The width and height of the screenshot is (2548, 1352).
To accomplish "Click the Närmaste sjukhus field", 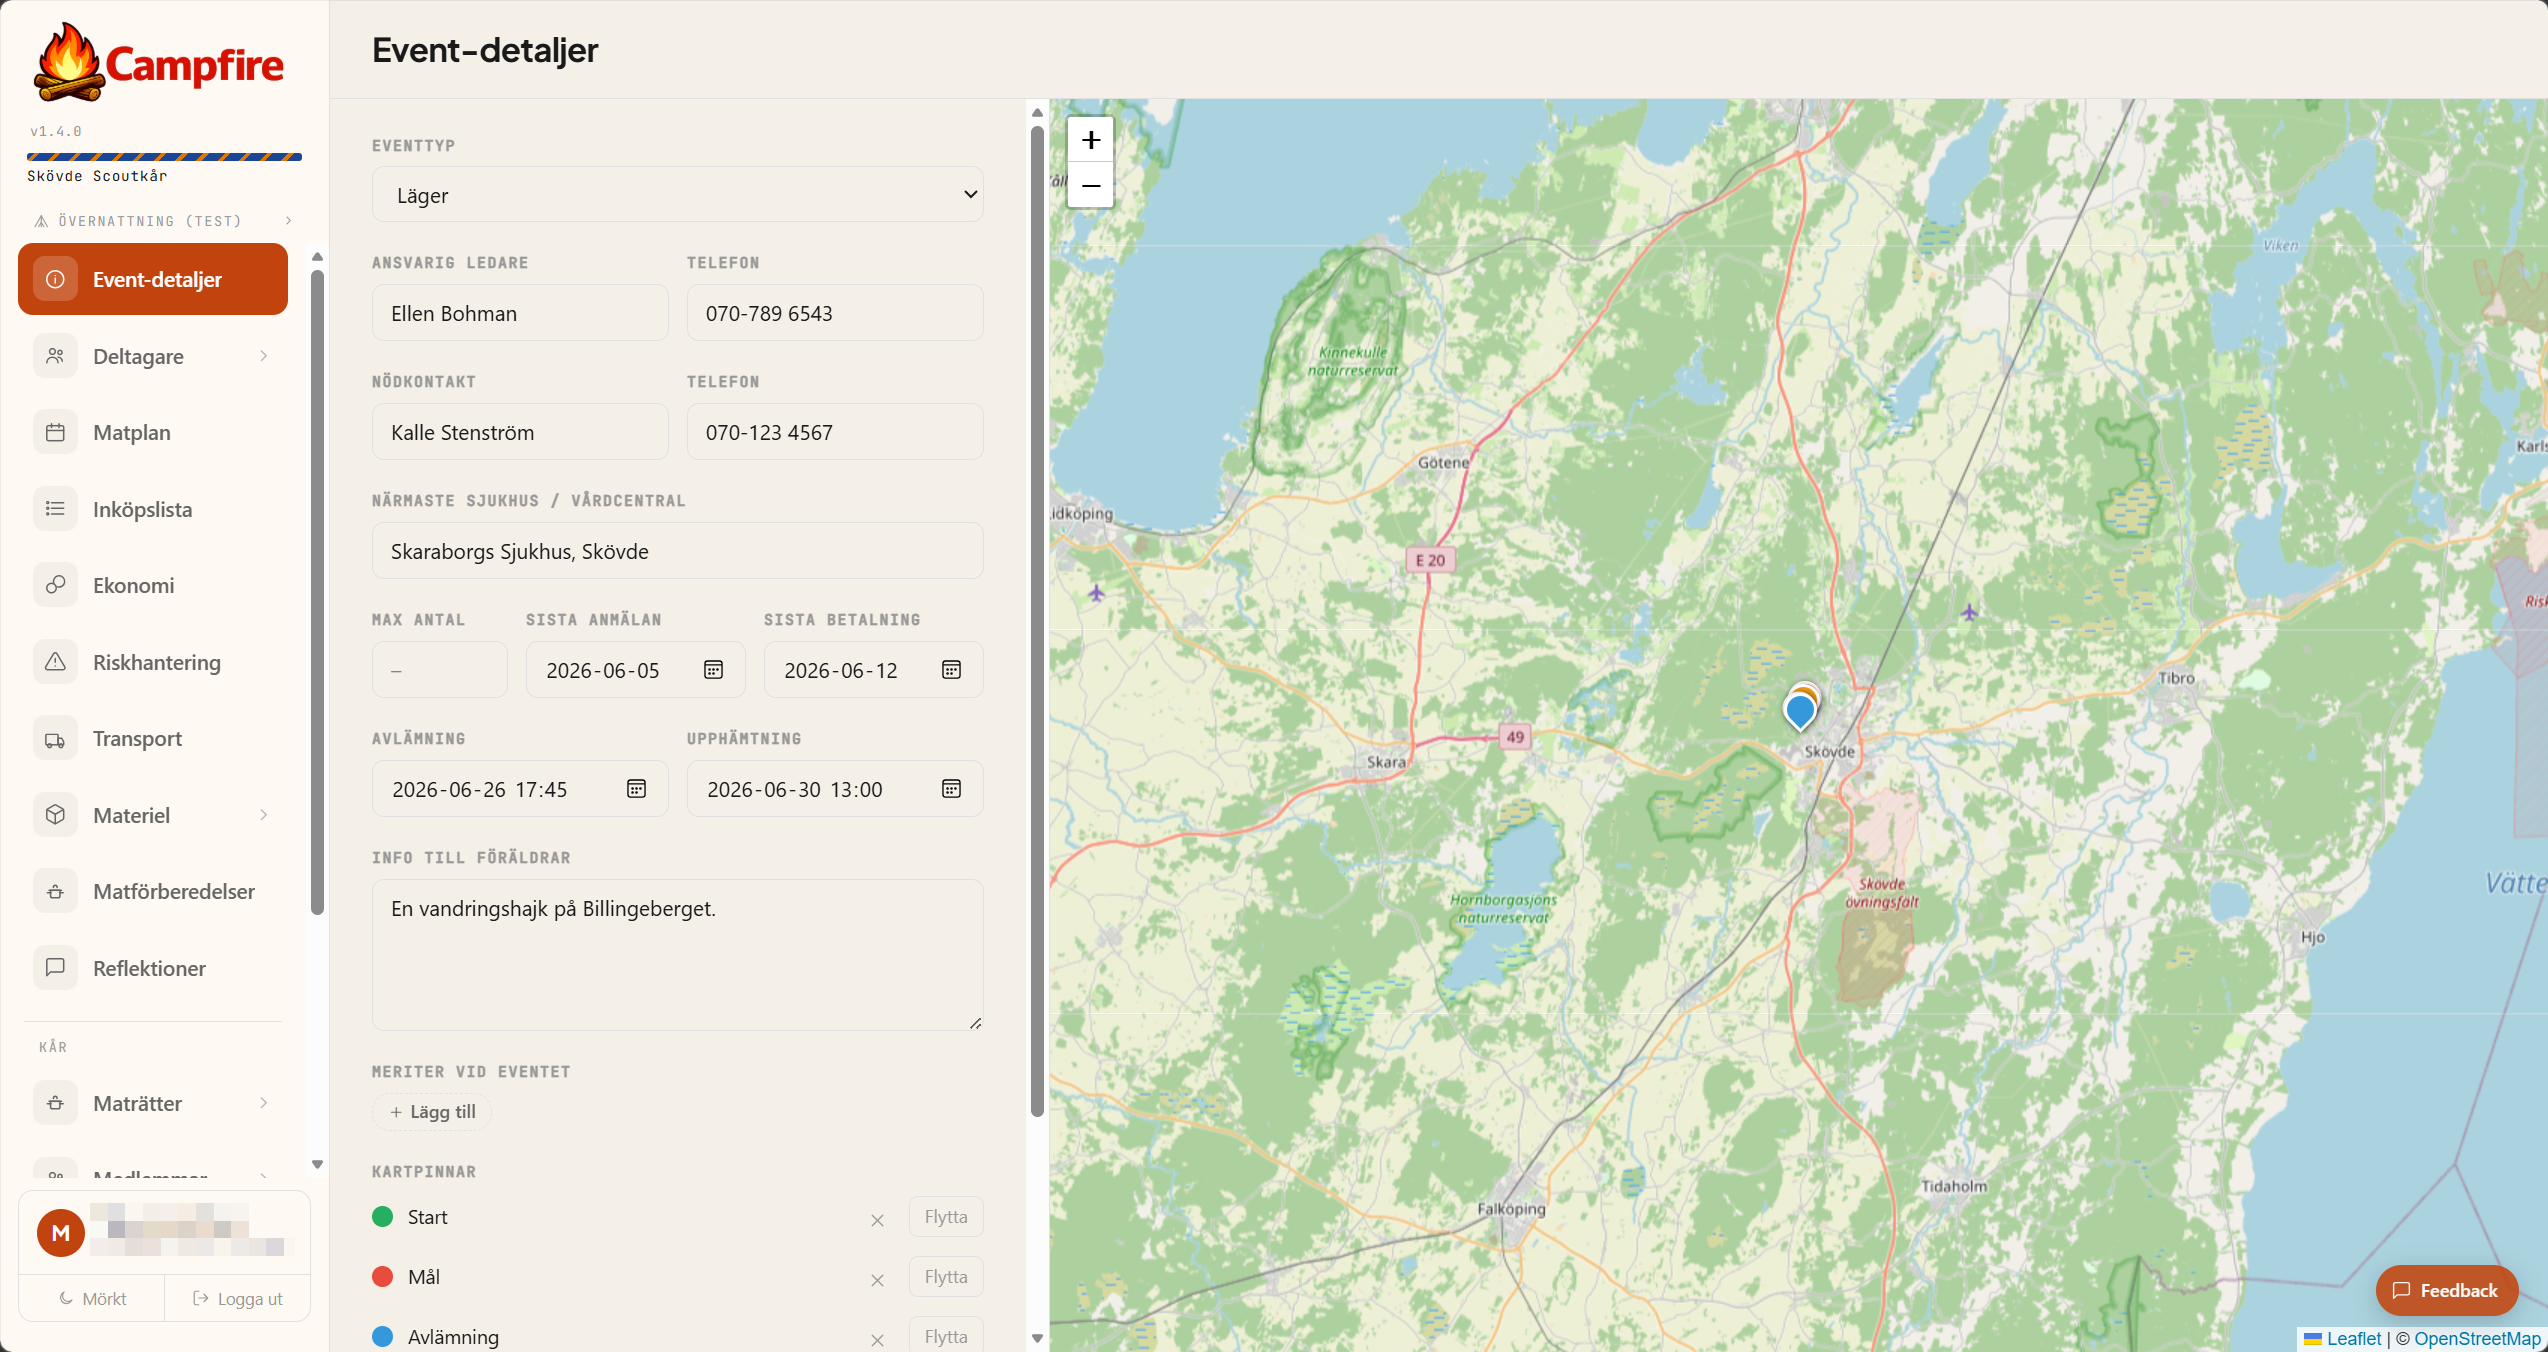I will click(x=678, y=551).
